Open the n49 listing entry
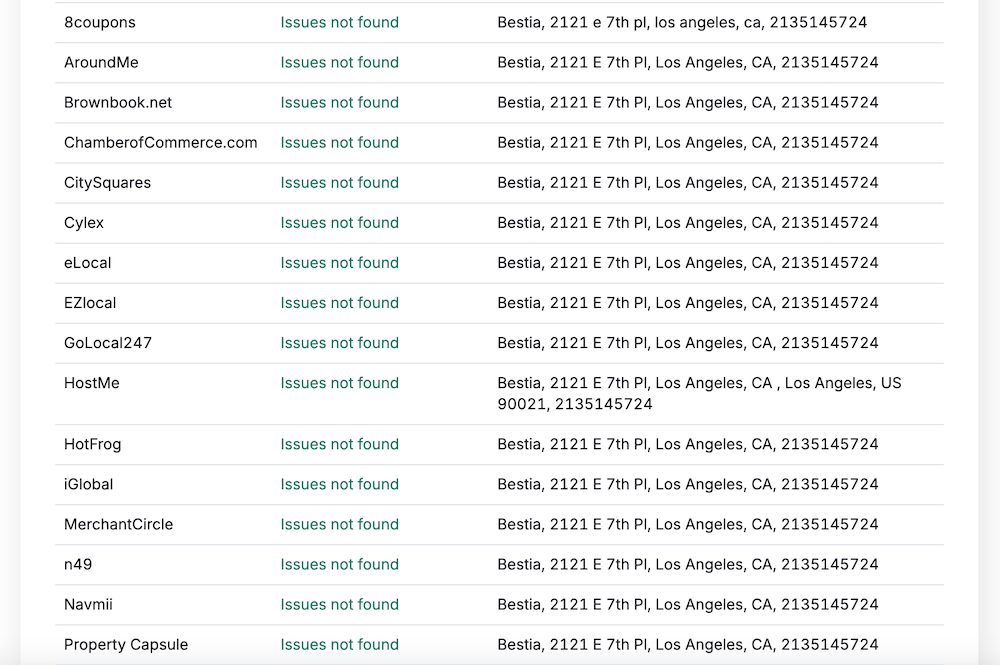 coord(78,564)
